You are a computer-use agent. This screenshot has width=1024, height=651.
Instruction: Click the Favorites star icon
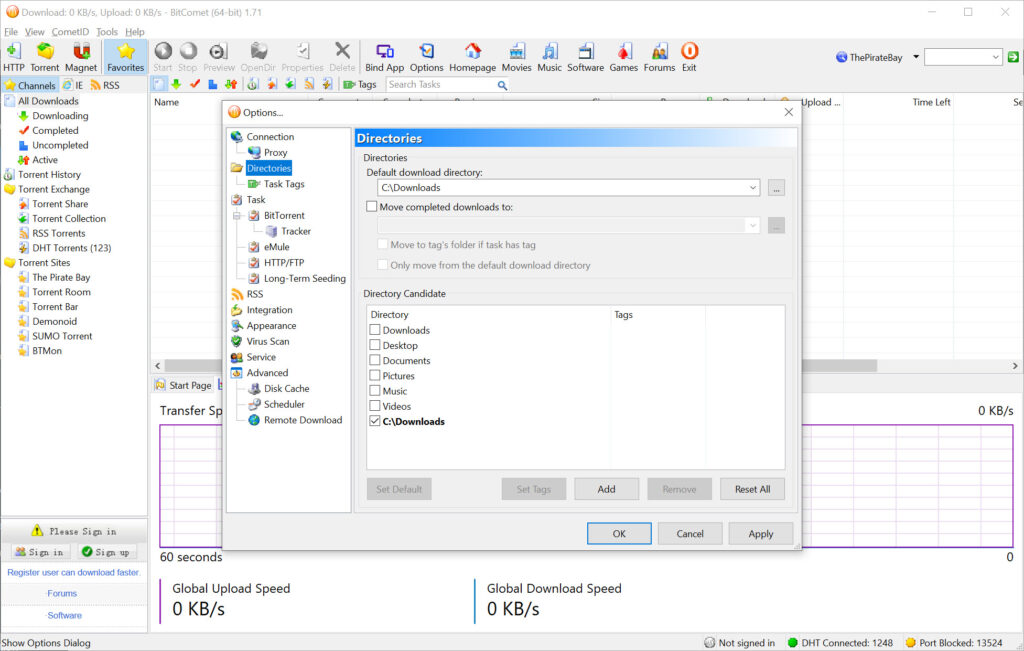pyautogui.click(x=126, y=56)
